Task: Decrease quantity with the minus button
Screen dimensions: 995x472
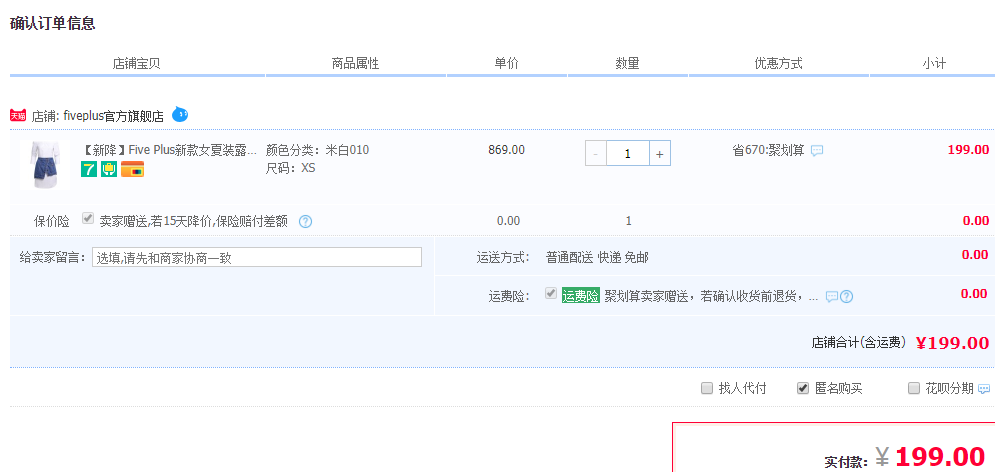Action: pos(595,154)
